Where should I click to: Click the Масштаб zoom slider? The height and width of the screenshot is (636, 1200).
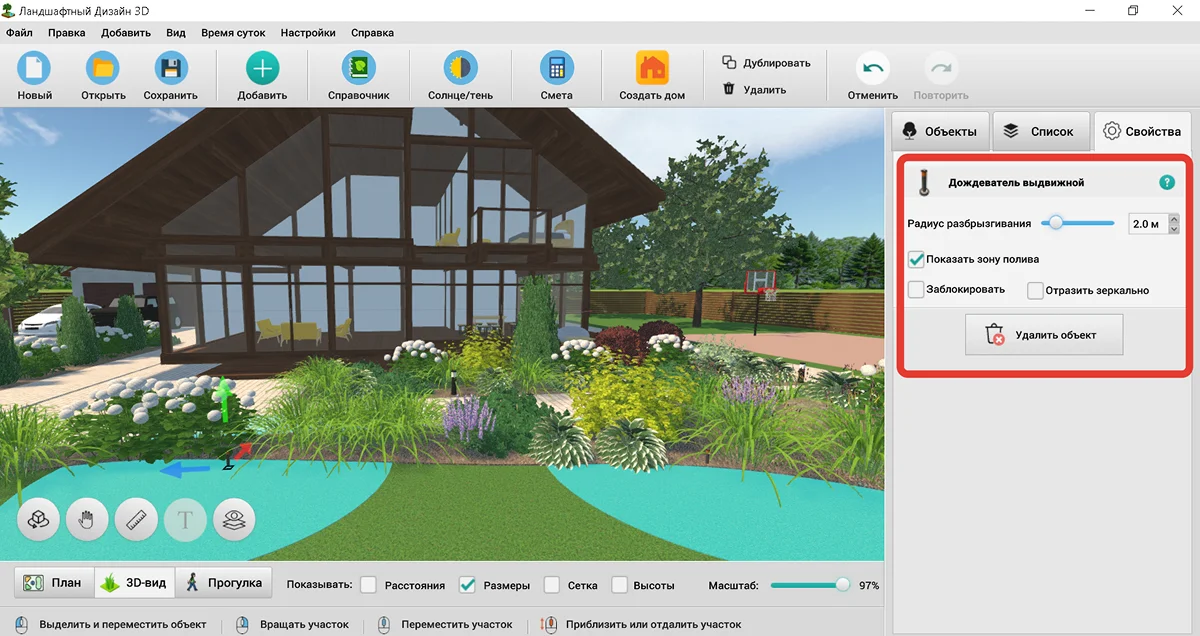coord(811,585)
